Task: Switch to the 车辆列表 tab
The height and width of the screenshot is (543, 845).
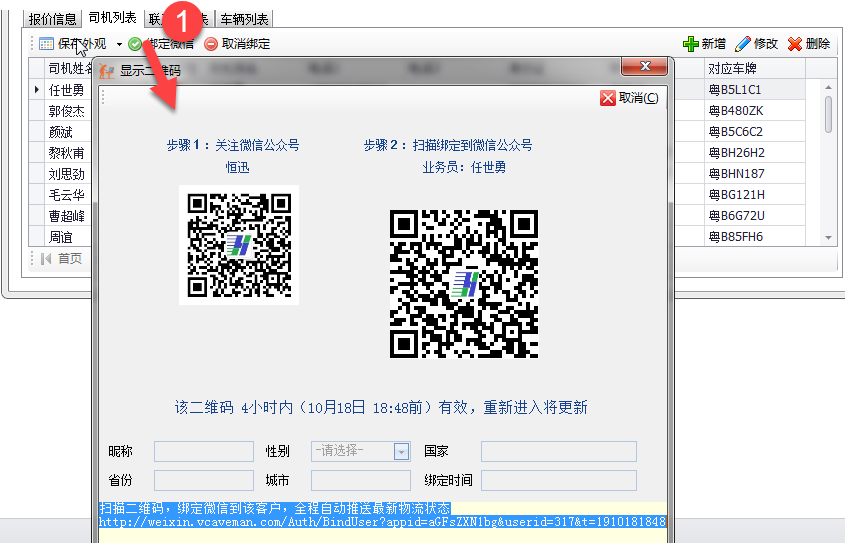Action: point(244,19)
